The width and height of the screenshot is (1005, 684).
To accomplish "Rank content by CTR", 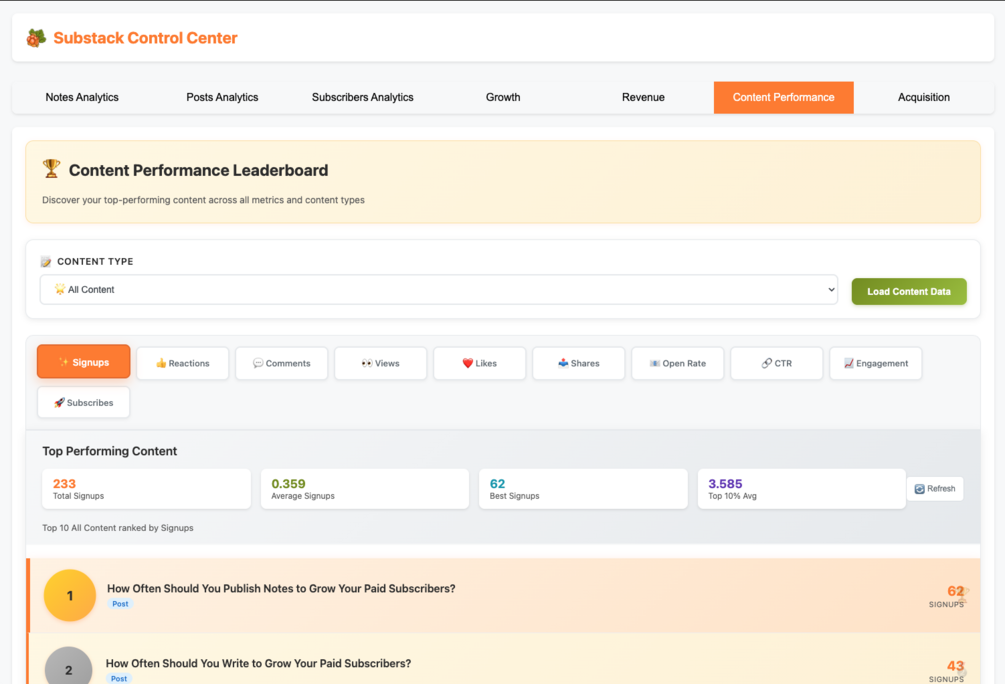I will [777, 363].
